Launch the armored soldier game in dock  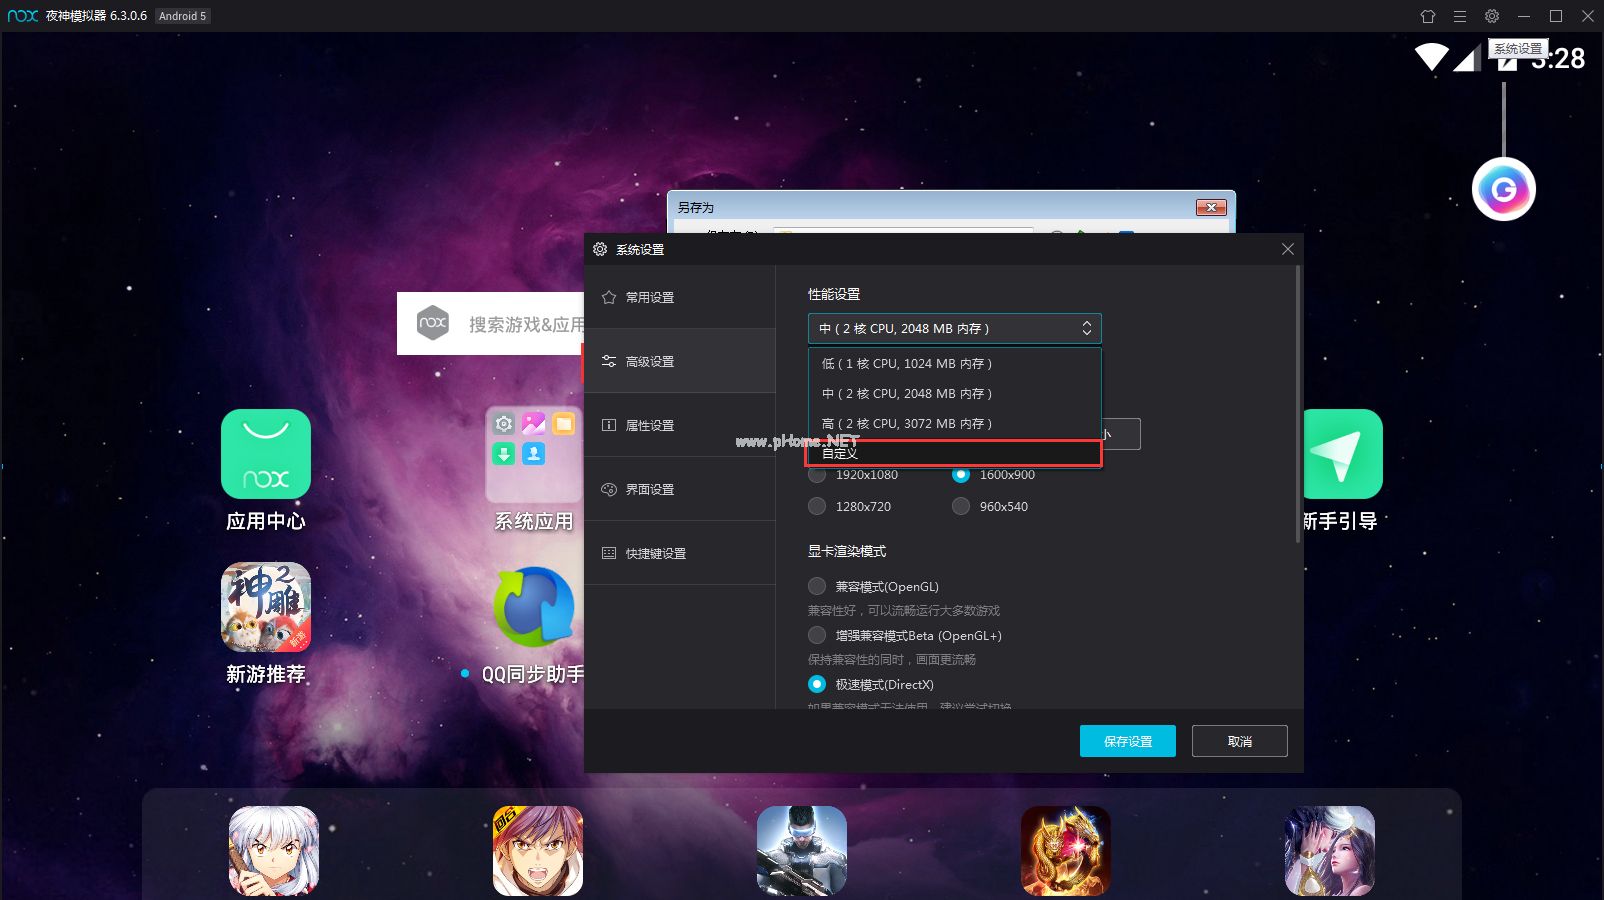[x=802, y=851]
